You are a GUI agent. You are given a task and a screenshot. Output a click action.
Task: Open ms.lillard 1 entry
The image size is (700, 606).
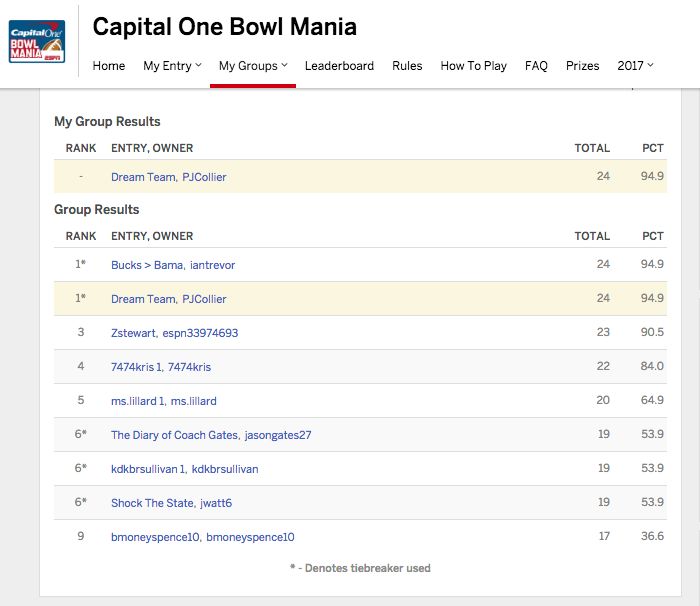point(137,401)
